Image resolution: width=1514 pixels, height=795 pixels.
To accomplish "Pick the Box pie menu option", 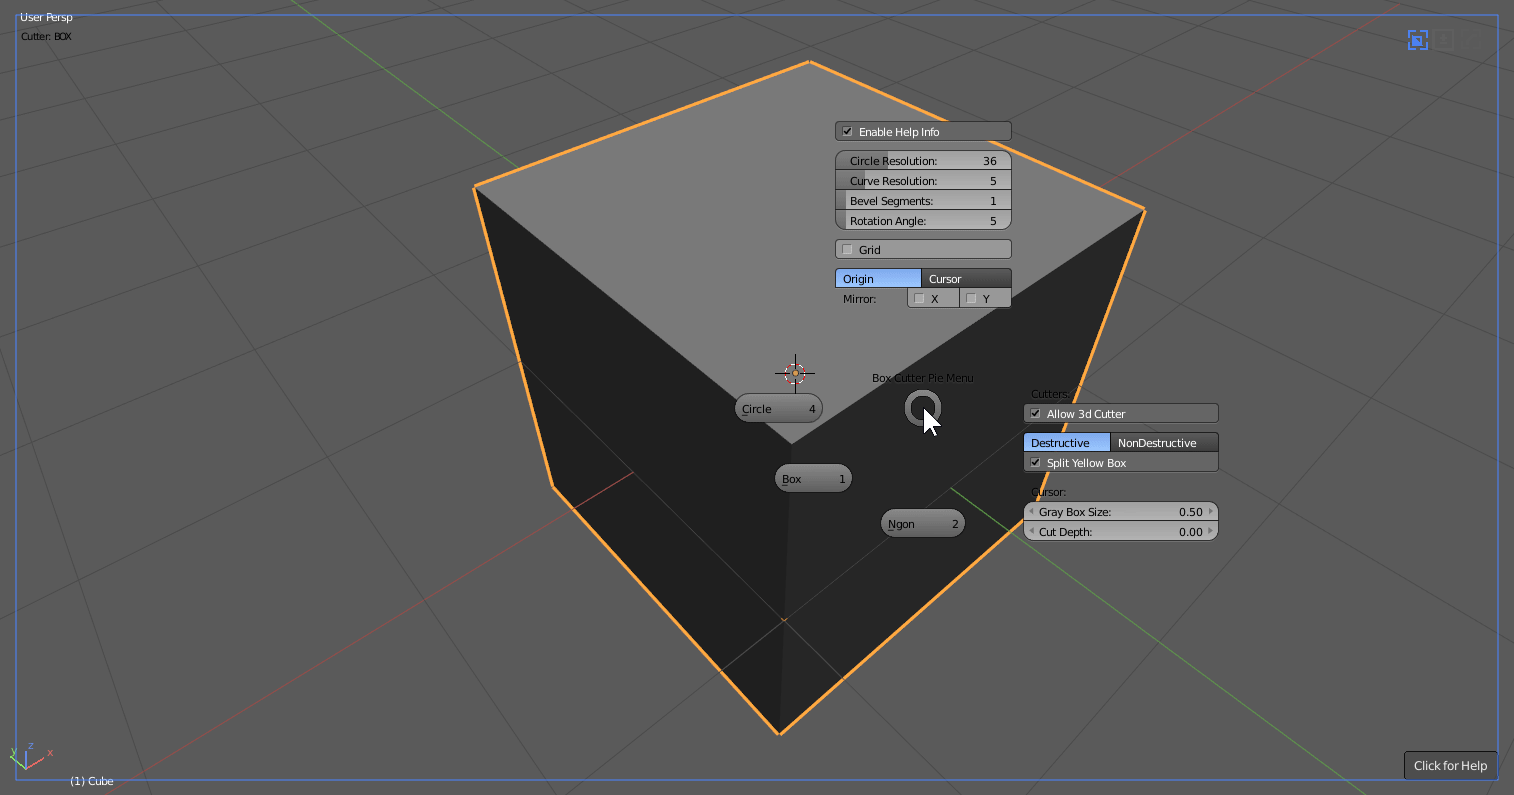I will [x=812, y=479].
